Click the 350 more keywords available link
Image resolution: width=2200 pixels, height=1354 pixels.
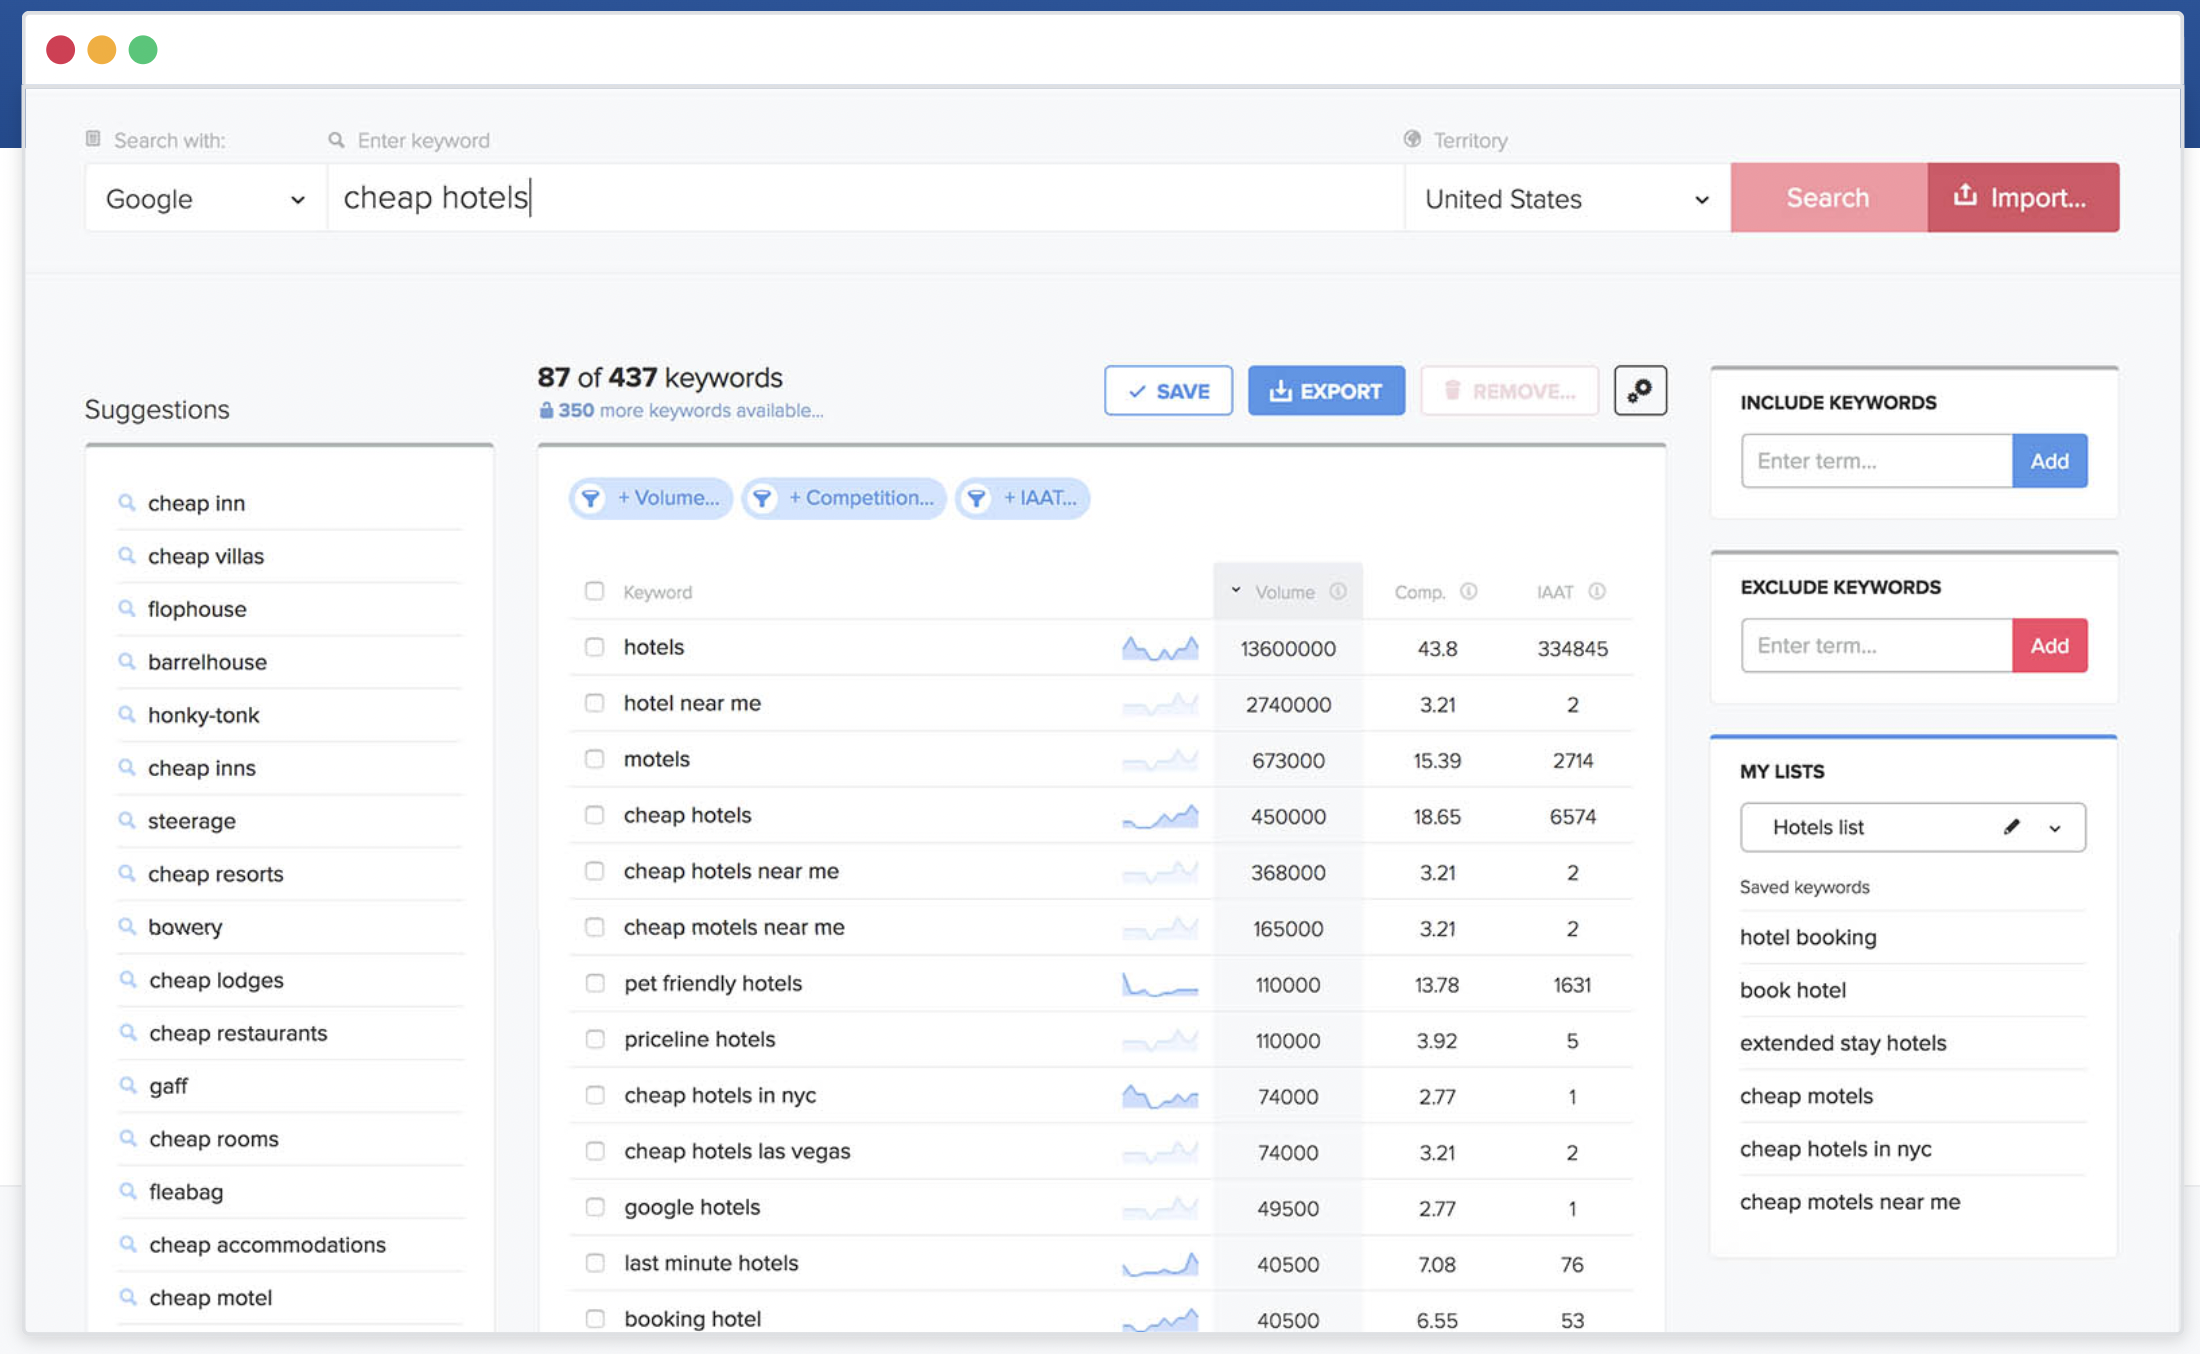tap(690, 410)
